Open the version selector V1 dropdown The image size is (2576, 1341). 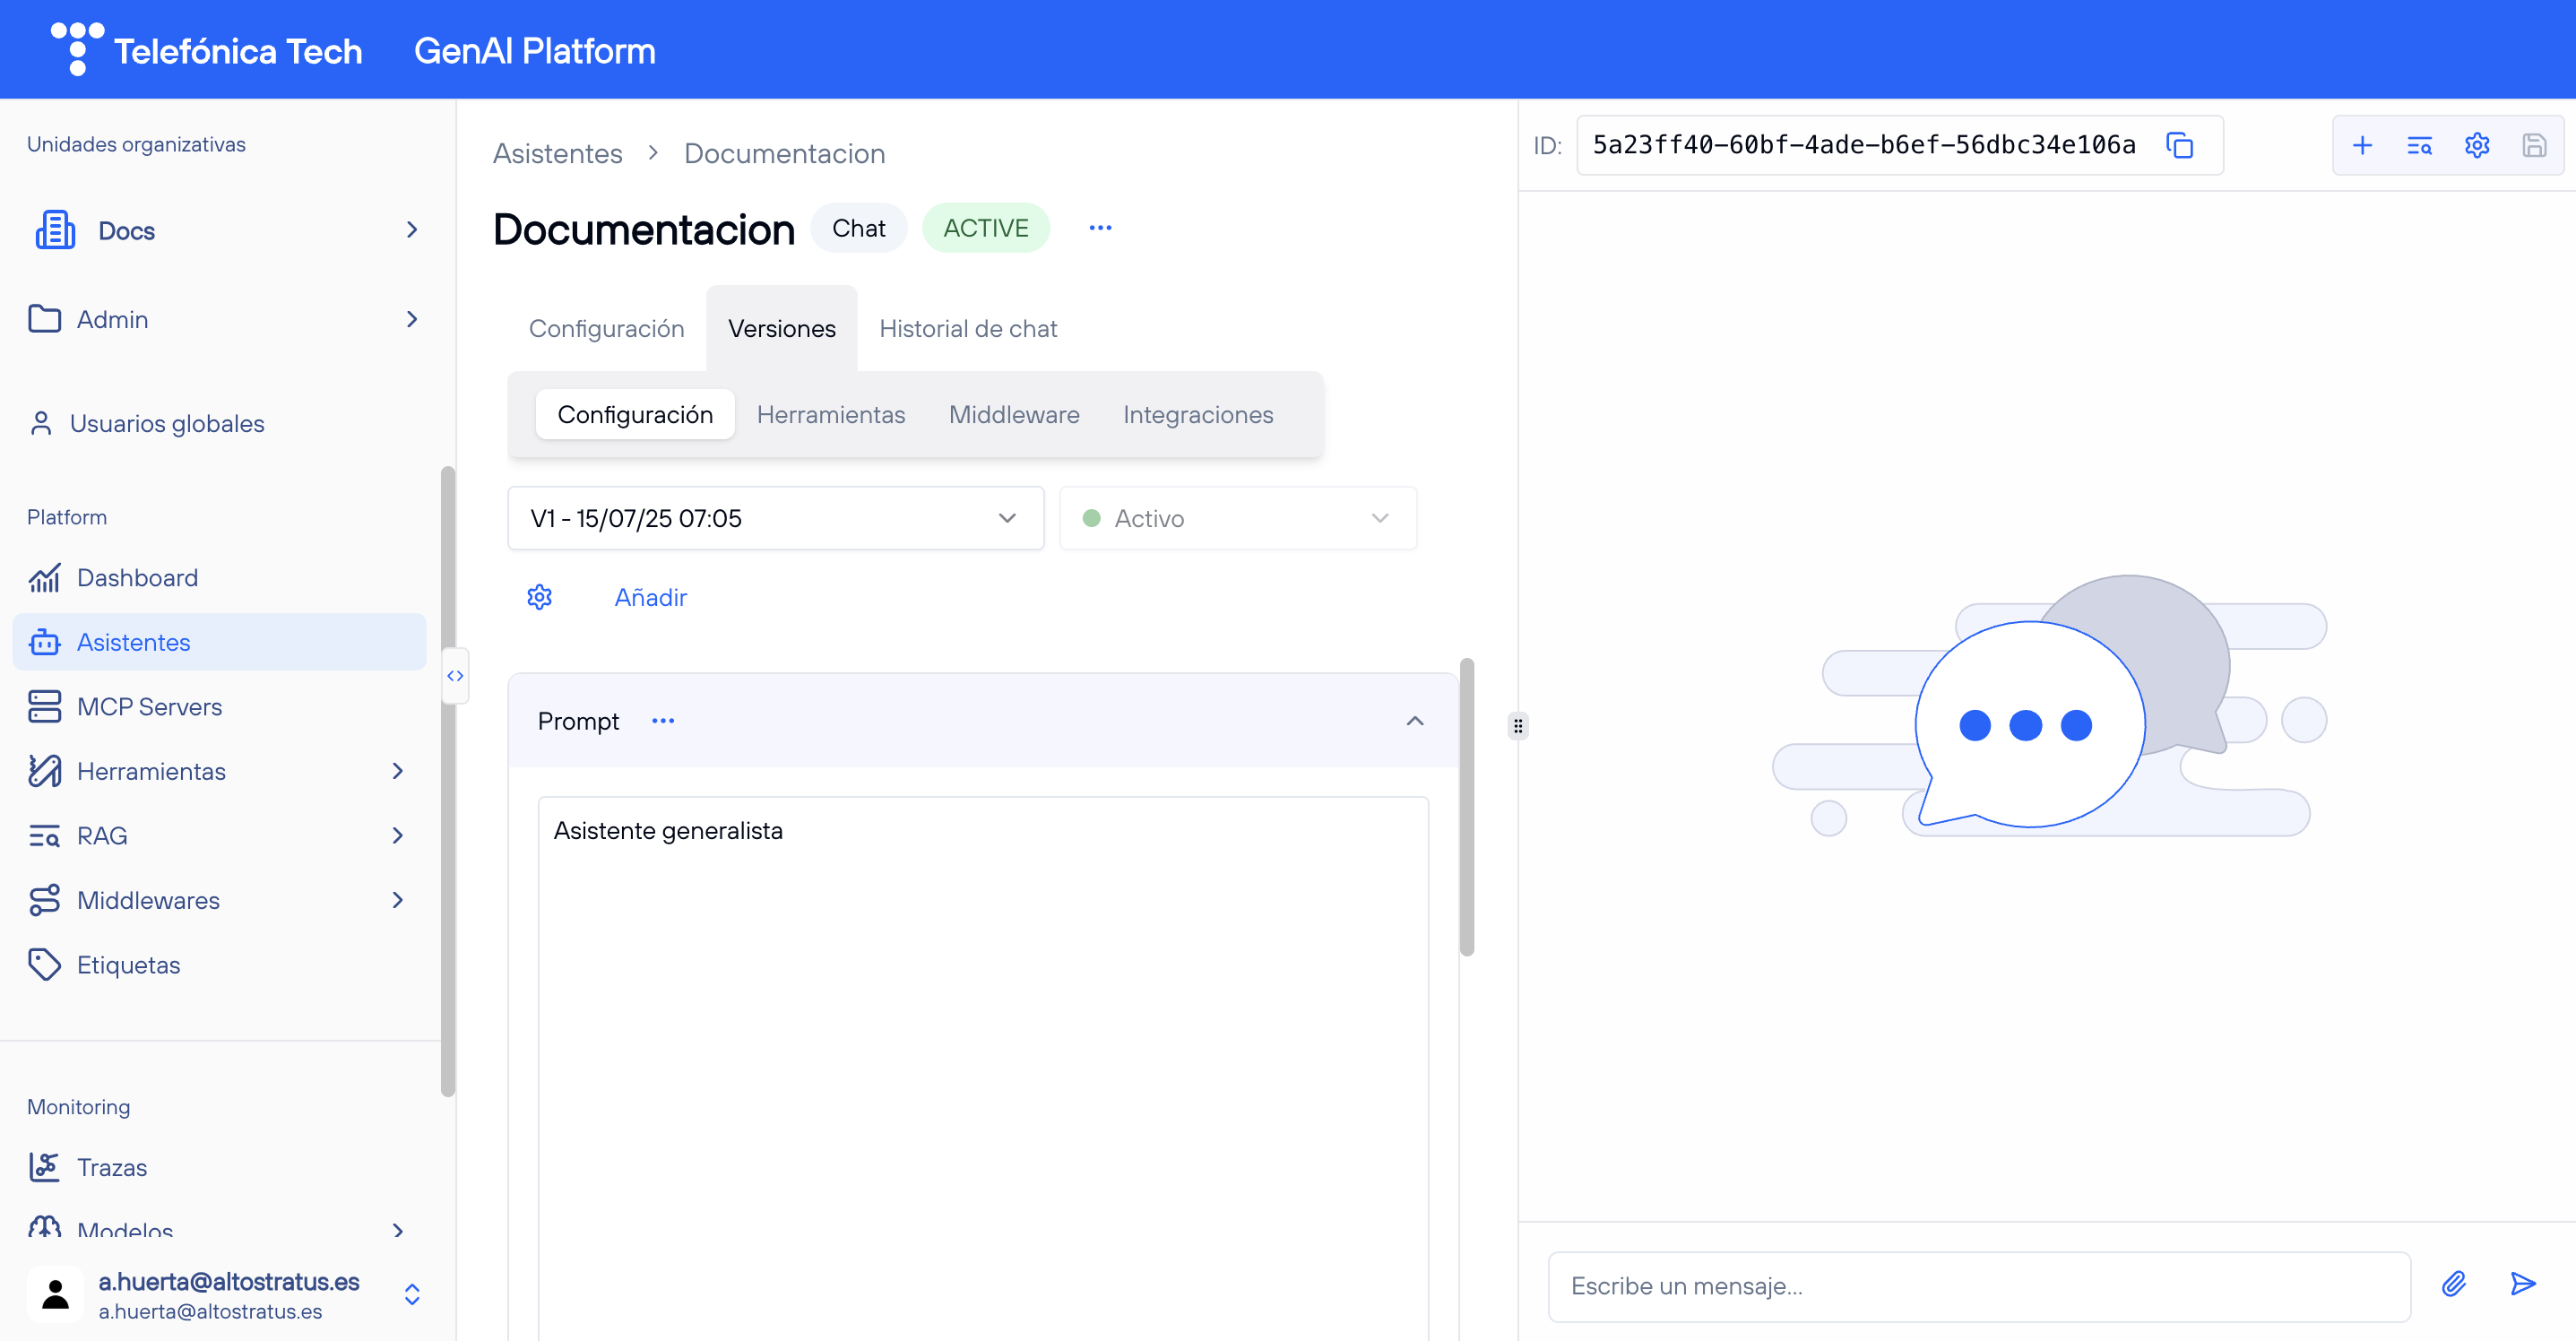click(x=775, y=518)
